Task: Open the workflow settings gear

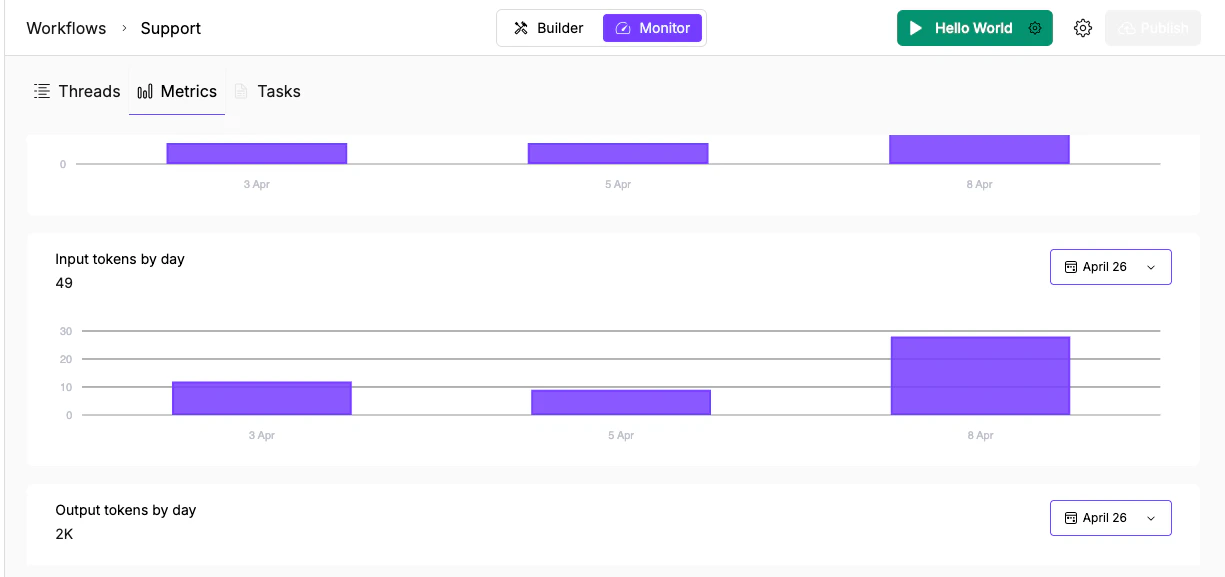Action: 1083,27
